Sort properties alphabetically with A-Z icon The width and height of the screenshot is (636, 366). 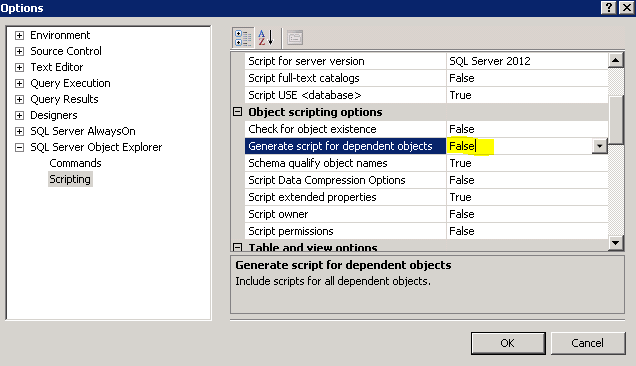click(266, 38)
